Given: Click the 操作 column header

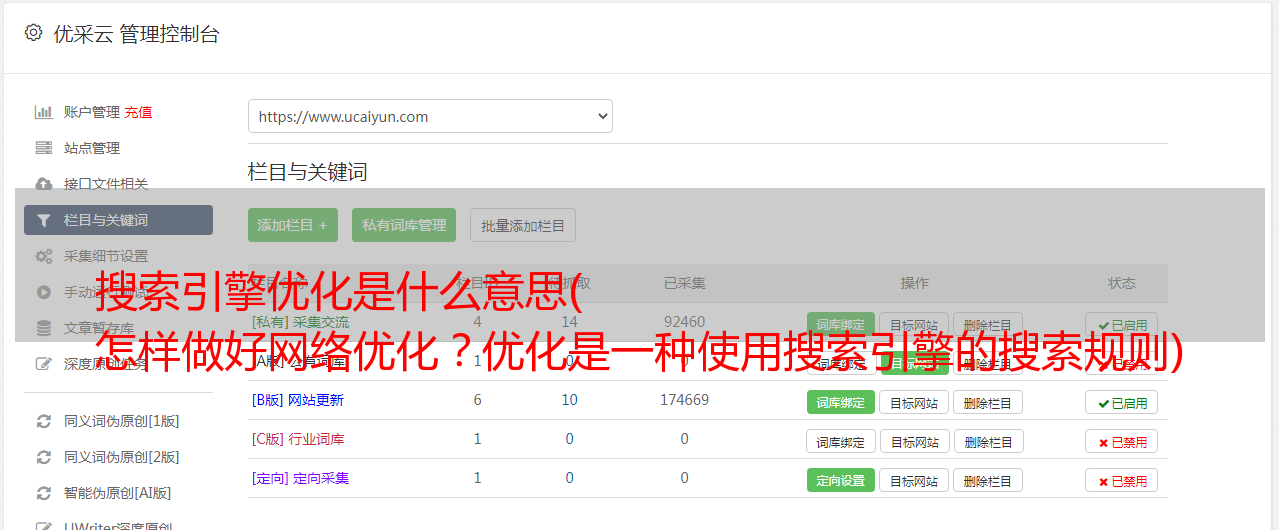Looking at the screenshot, I should [x=914, y=283].
